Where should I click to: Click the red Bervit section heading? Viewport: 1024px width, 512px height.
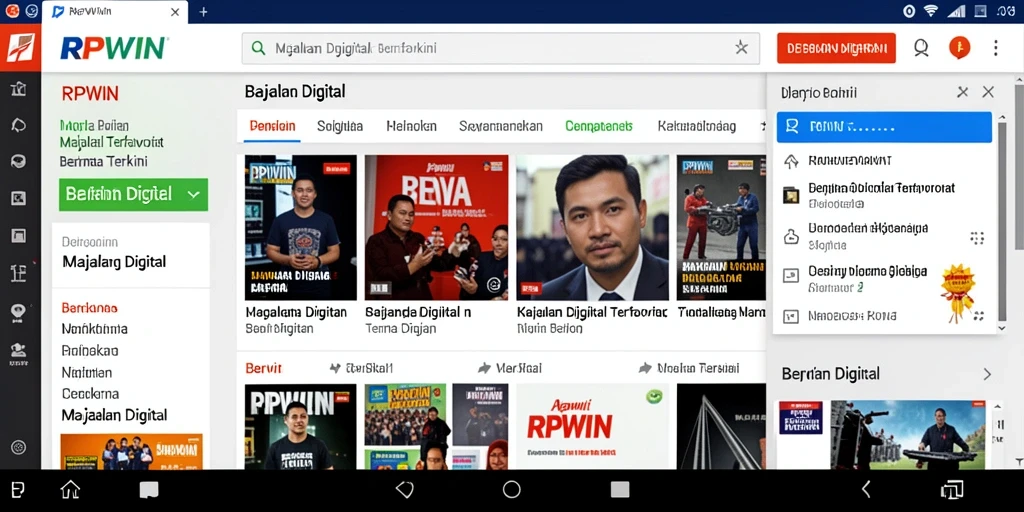264,368
